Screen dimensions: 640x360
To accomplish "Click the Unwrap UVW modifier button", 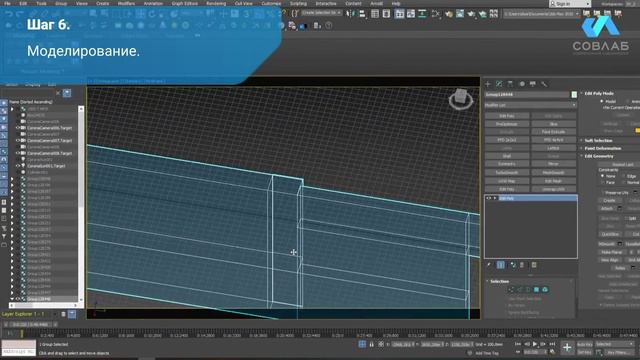I will (x=553, y=189).
